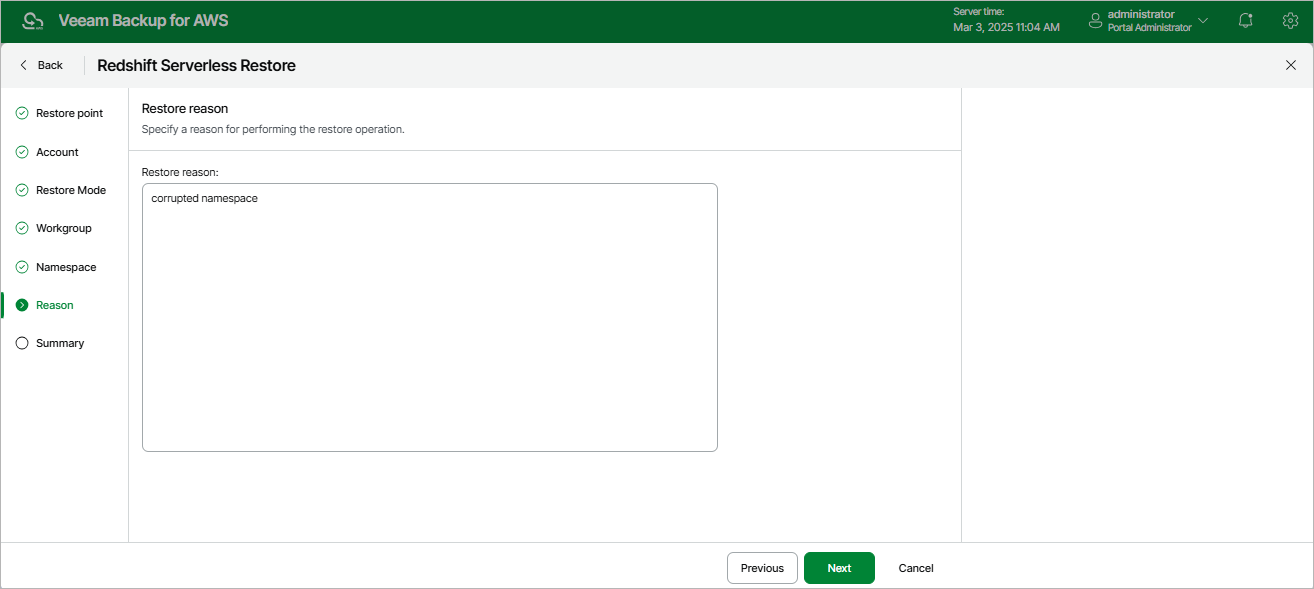This screenshot has width=1314, height=589.
Task: Click the Restore Mode checkmark icon
Action: 22,190
